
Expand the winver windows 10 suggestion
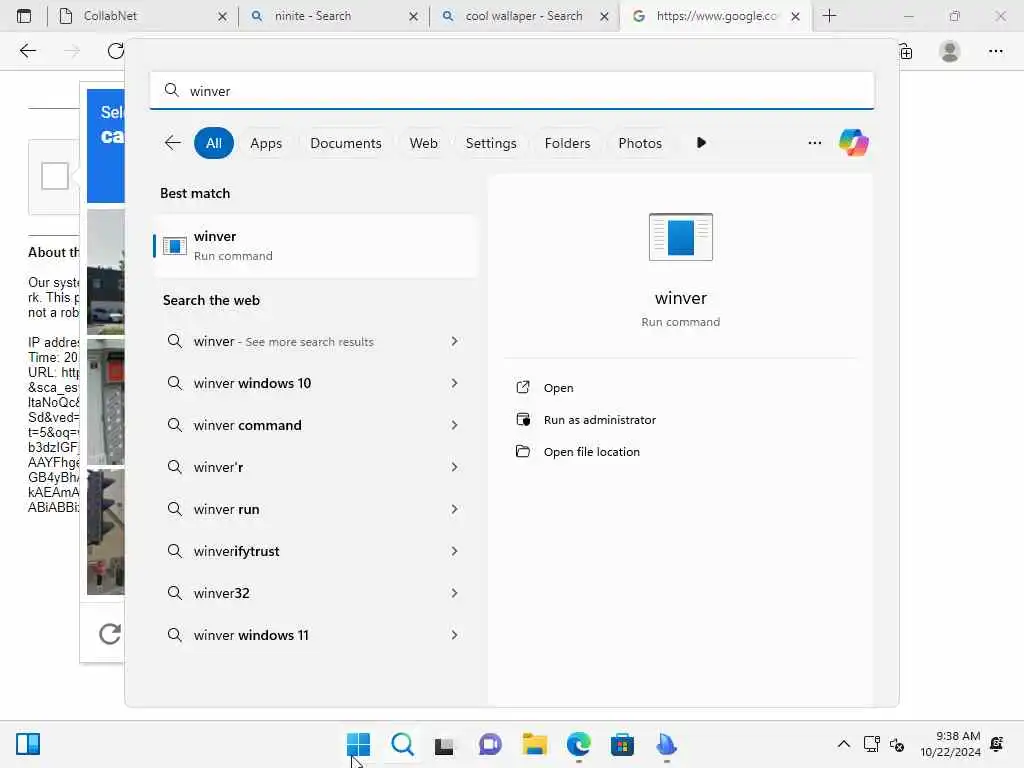(454, 383)
